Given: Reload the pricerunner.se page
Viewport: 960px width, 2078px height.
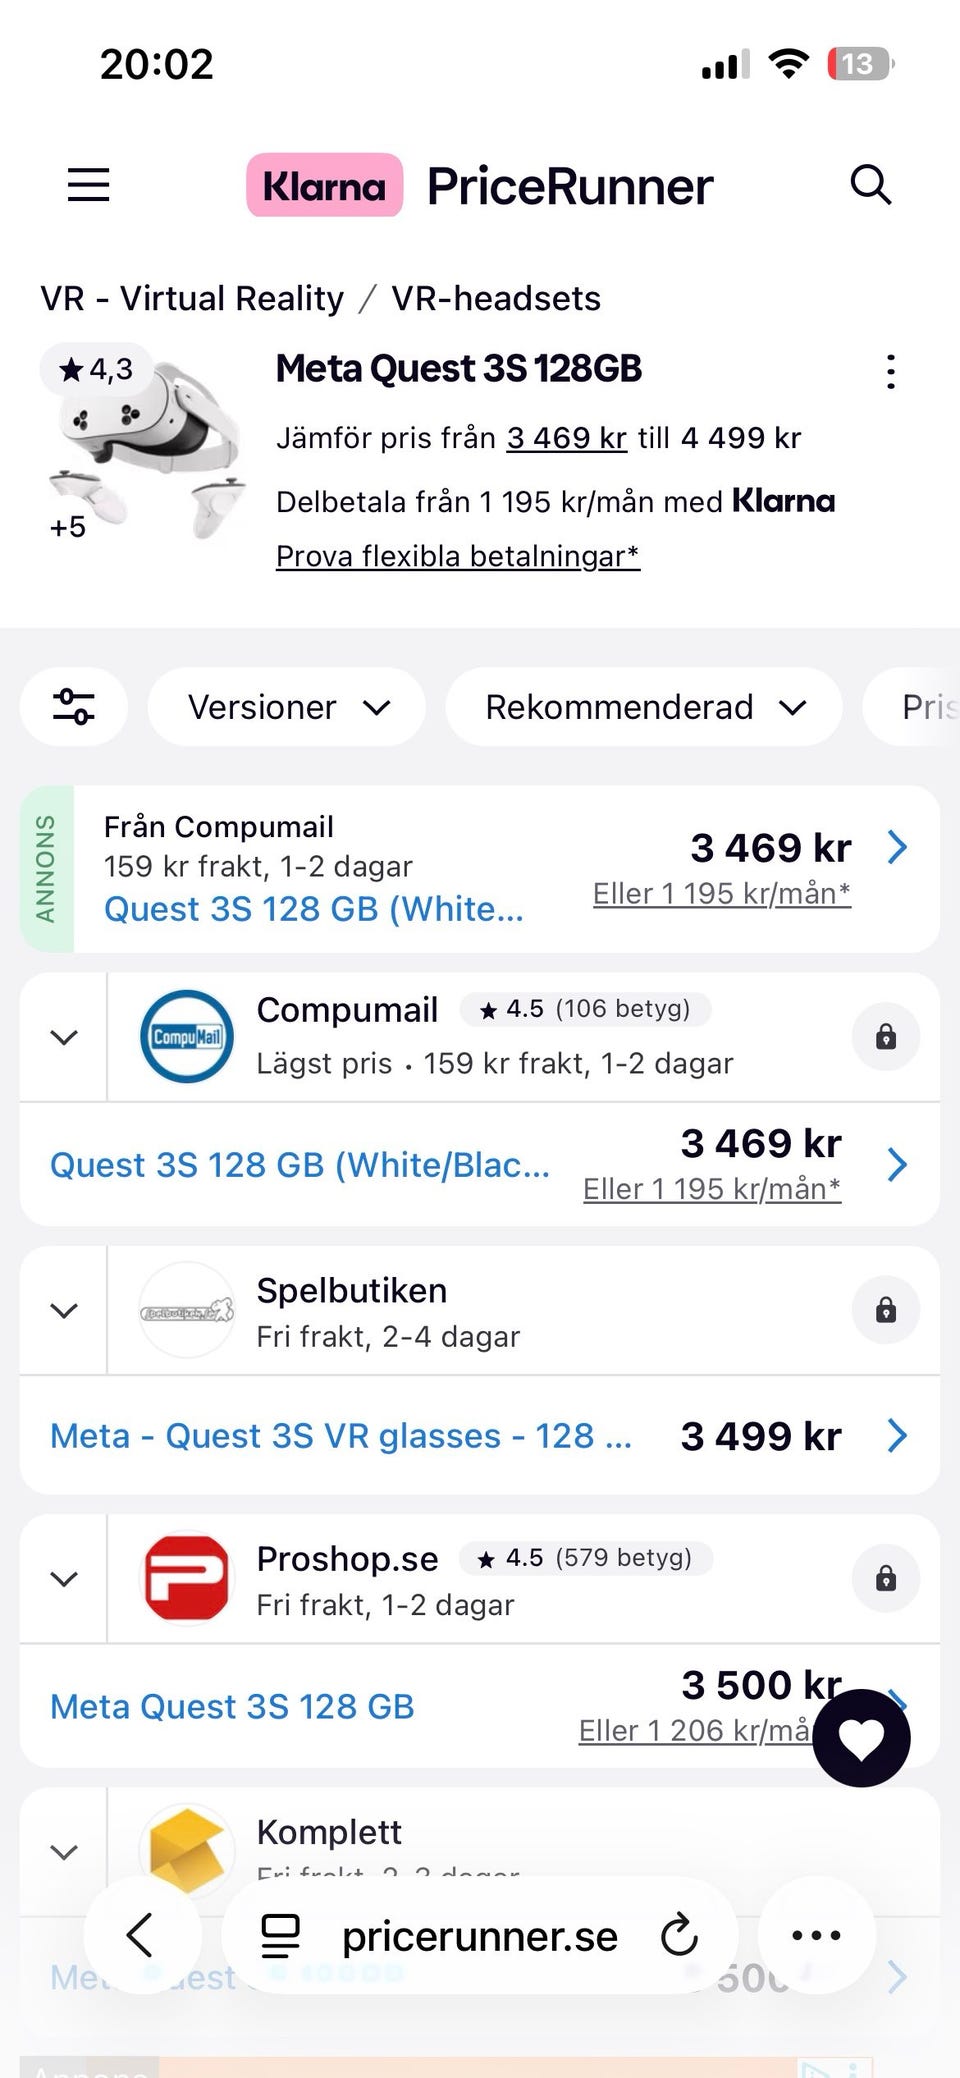Looking at the screenshot, I should tap(679, 1935).
